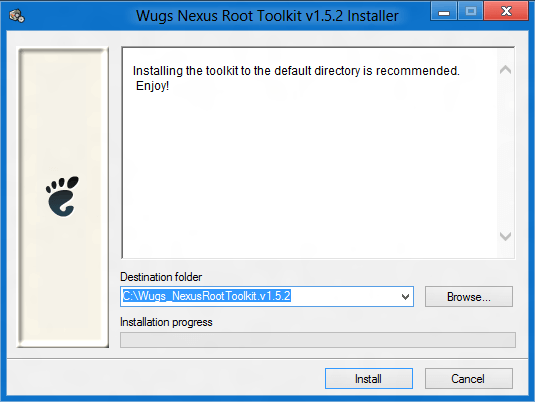Screen dimensions: 535x402
Task: Click the scroll down arrow in text box
Action: tap(505, 236)
